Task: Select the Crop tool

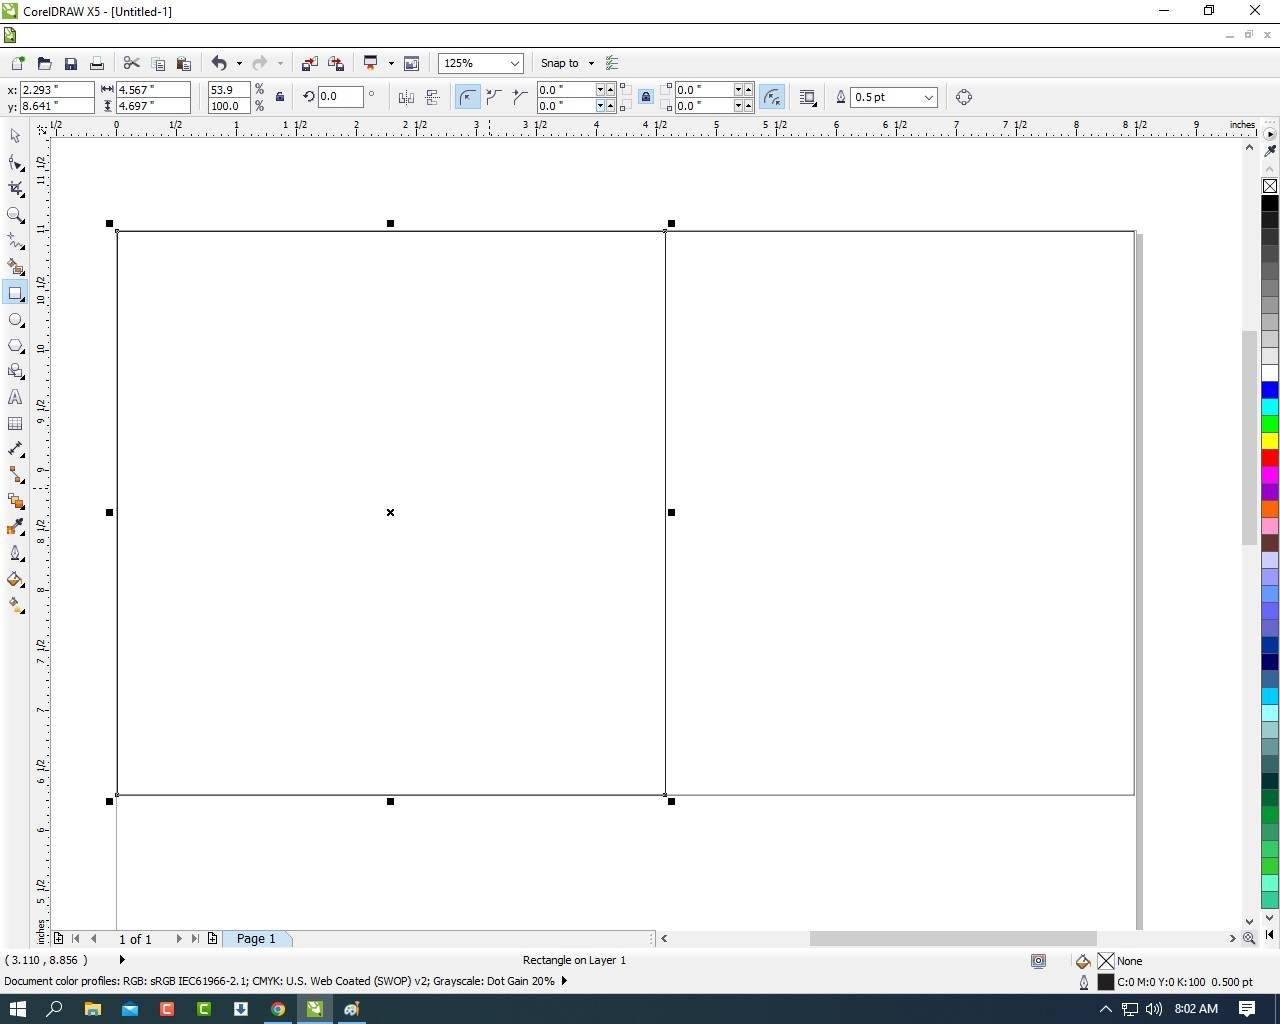Action: coord(15,188)
